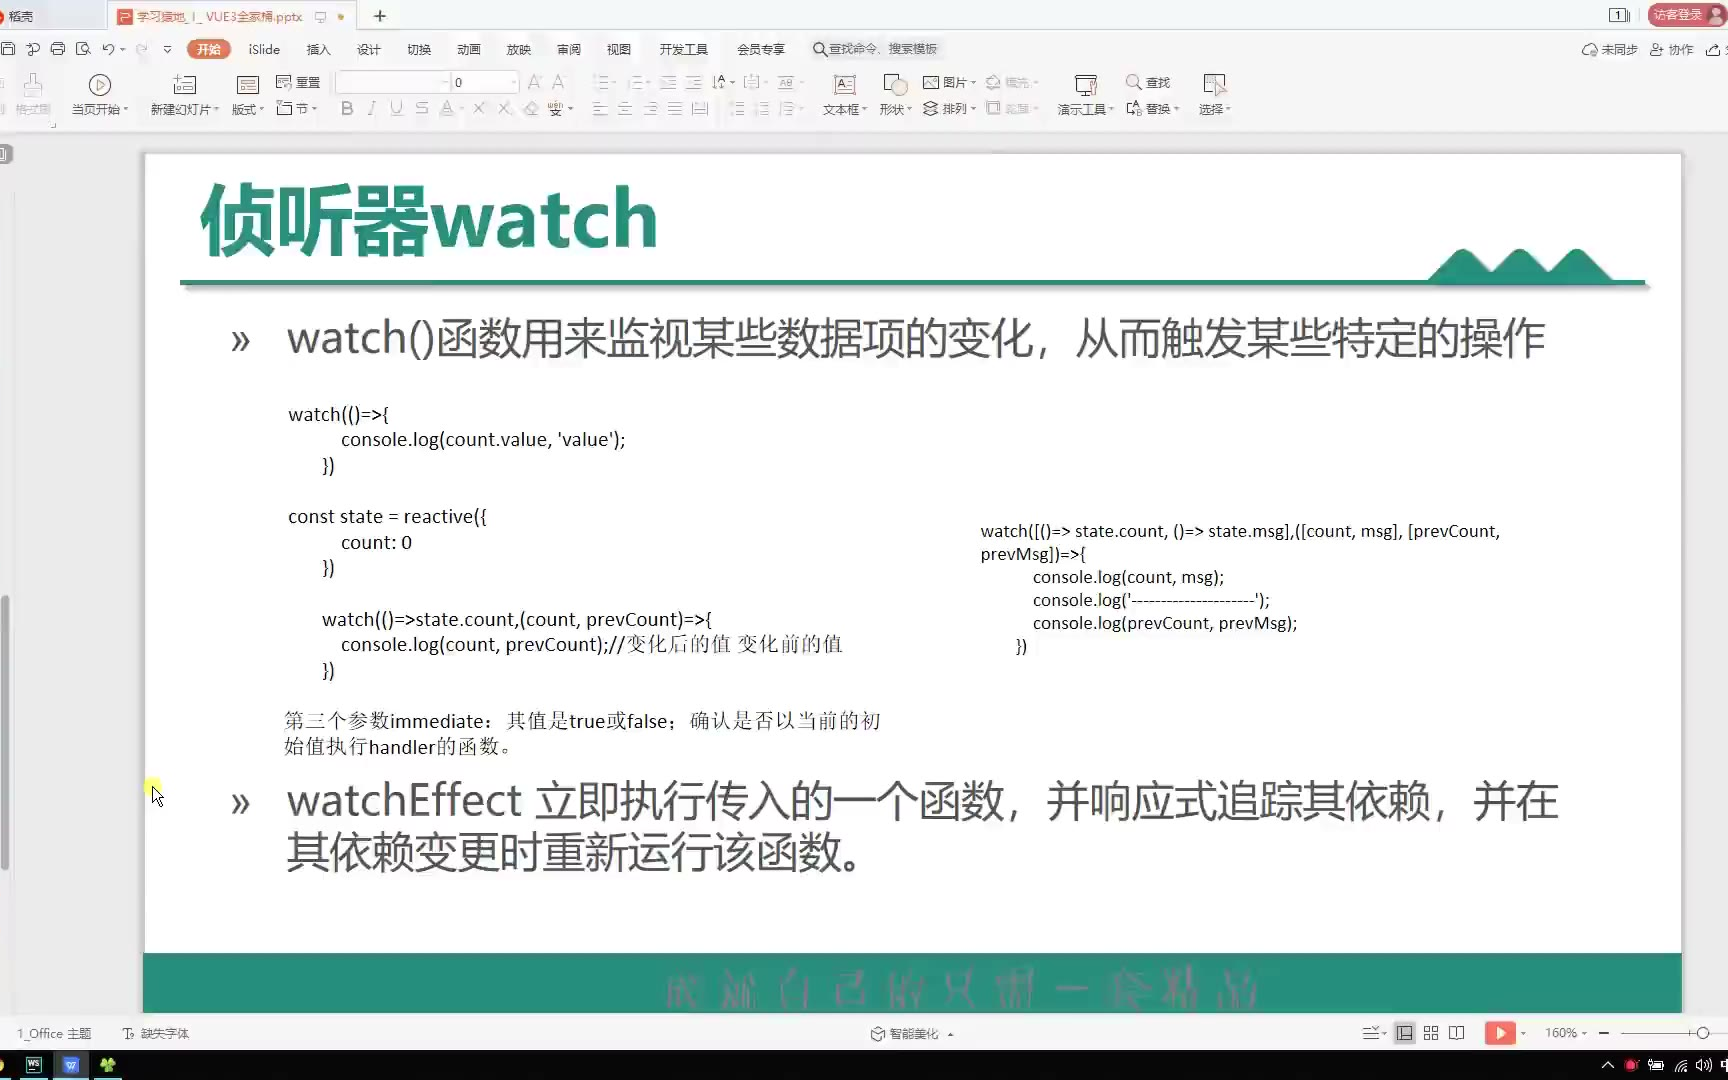1728x1080 pixels.
Task: Open the 开发工具 tab
Action: coord(683,49)
